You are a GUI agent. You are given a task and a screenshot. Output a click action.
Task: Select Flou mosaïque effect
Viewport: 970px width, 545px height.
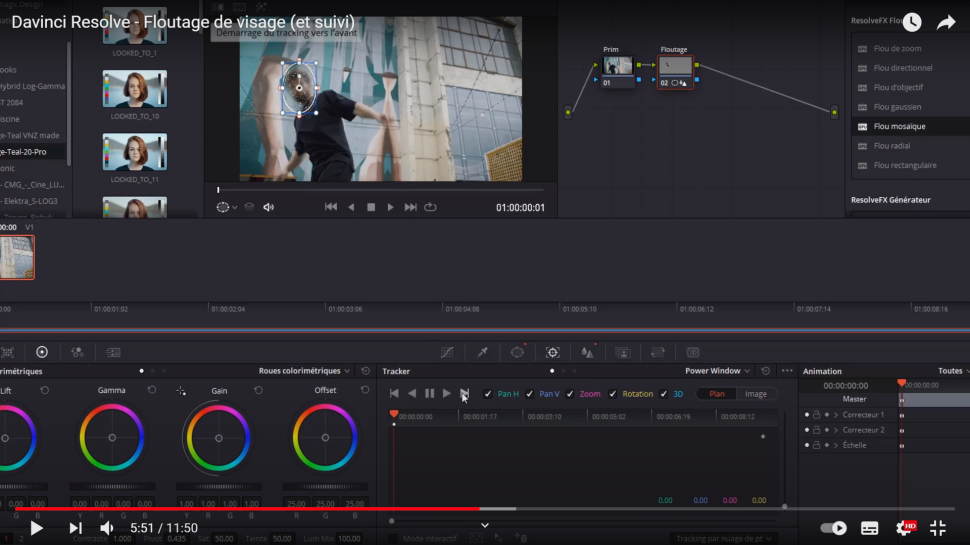tap(911, 126)
